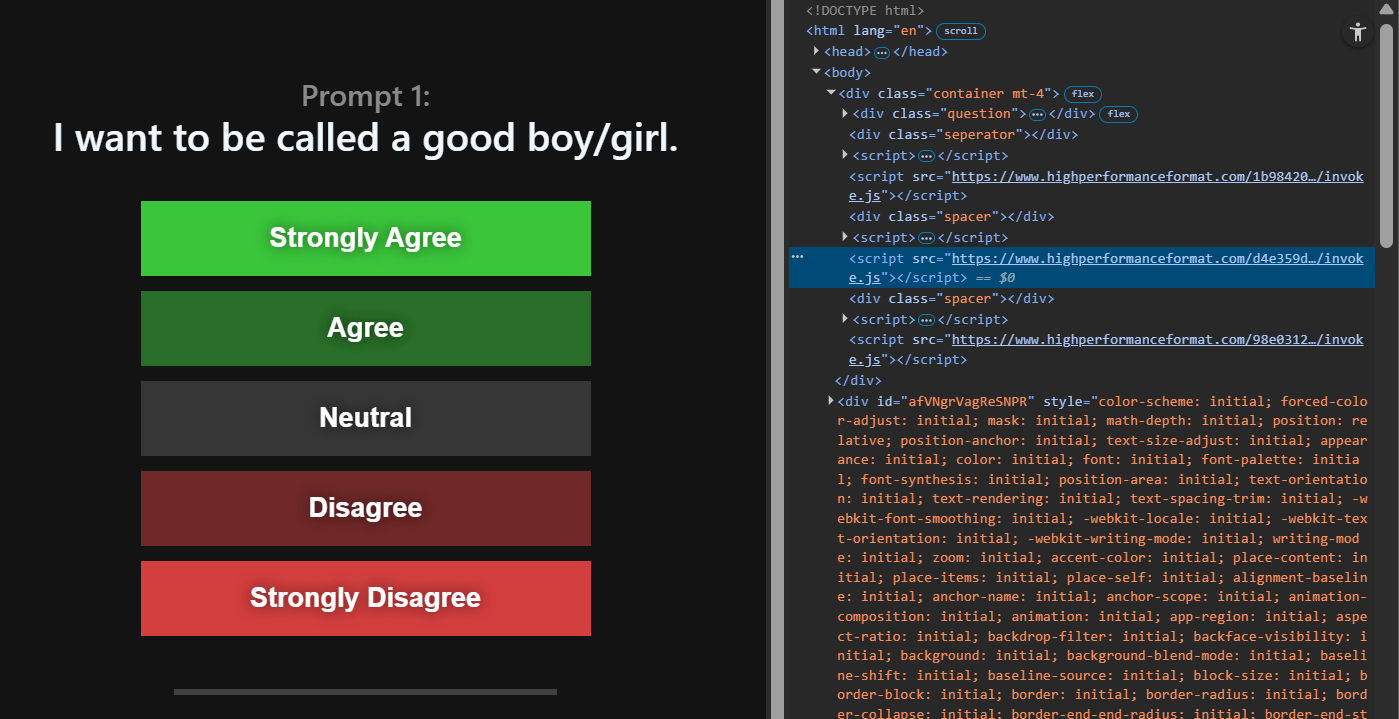Toggle the flex badge on container mt-4 div

1082,94
